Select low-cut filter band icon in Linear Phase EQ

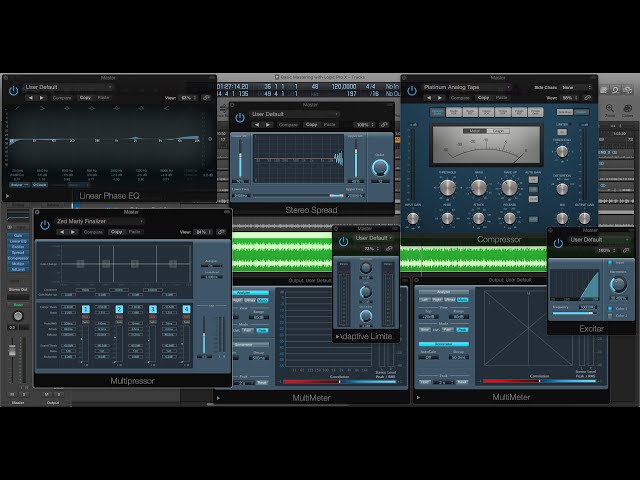(17, 108)
